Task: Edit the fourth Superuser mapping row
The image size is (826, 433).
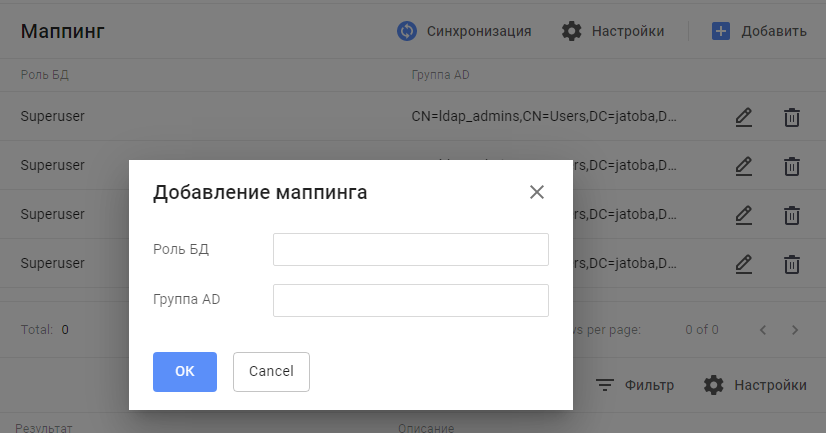Action: point(743,264)
